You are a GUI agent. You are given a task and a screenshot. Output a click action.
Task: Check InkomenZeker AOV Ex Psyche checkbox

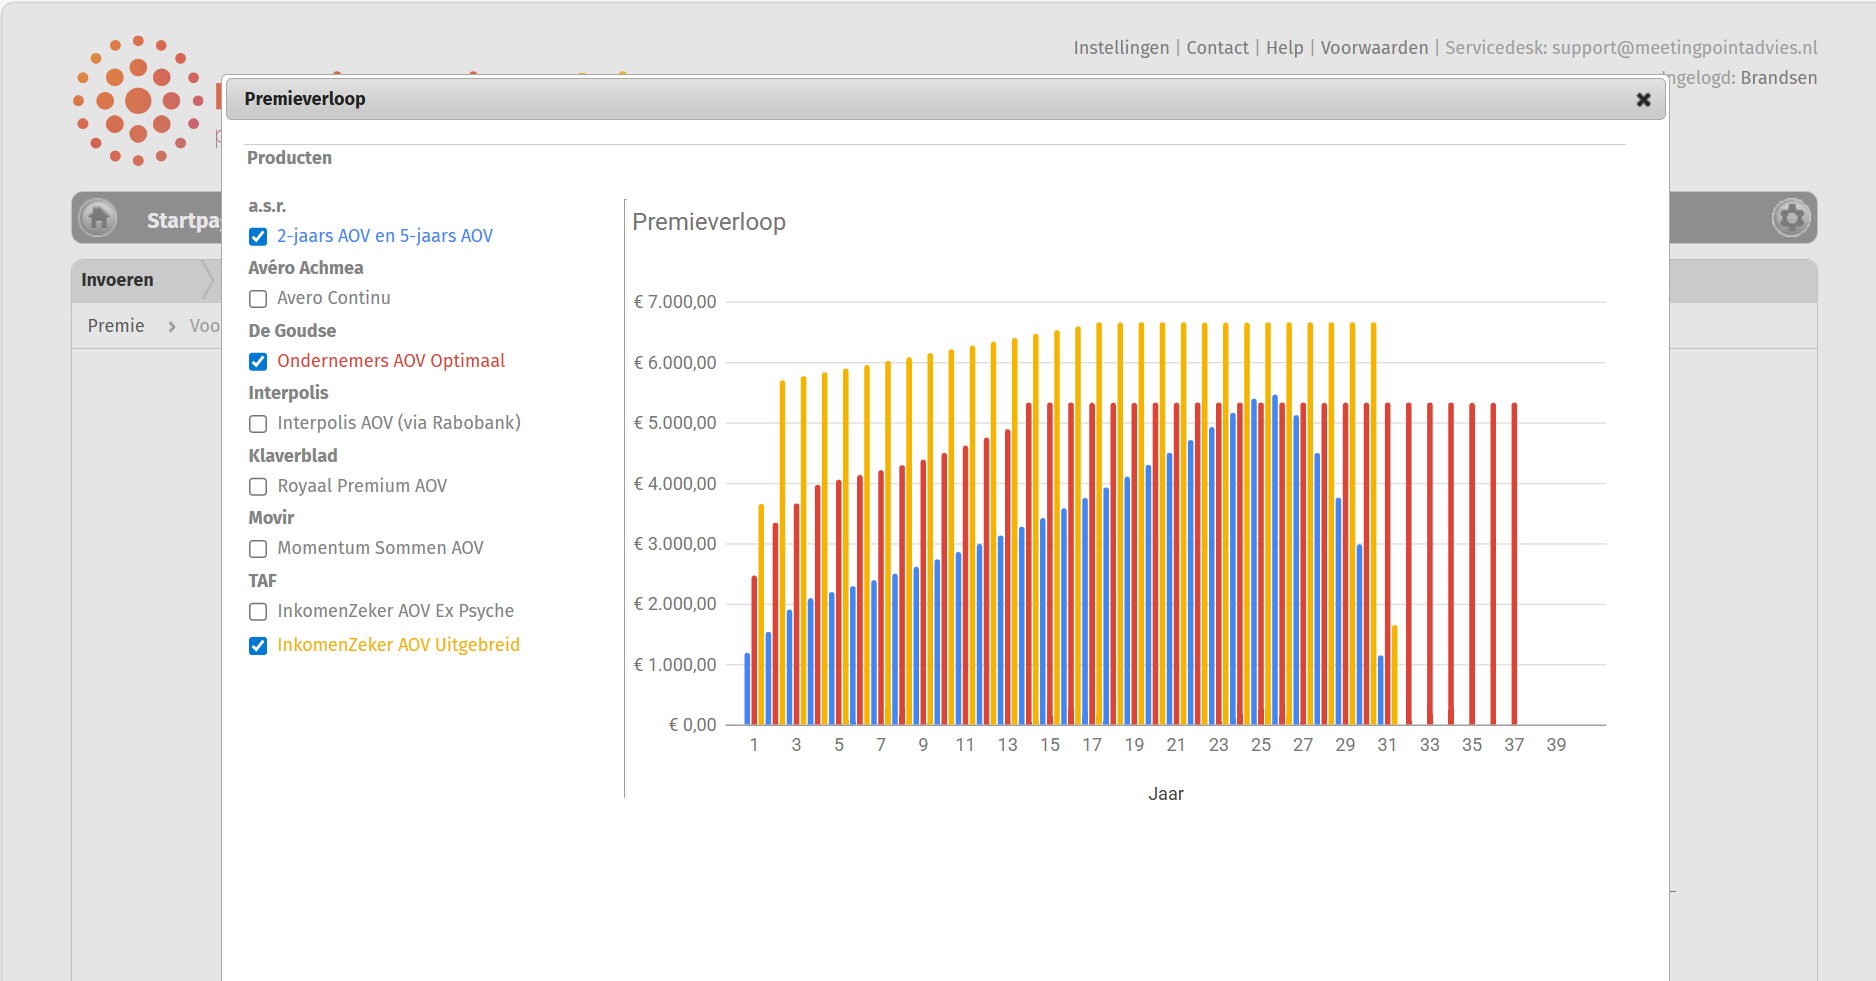(x=258, y=612)
